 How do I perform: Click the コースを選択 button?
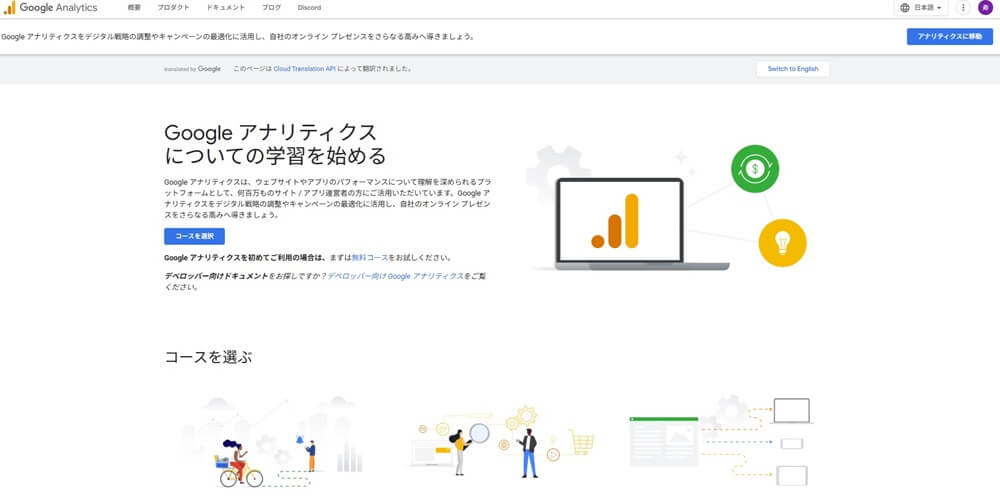click(195, 236)
